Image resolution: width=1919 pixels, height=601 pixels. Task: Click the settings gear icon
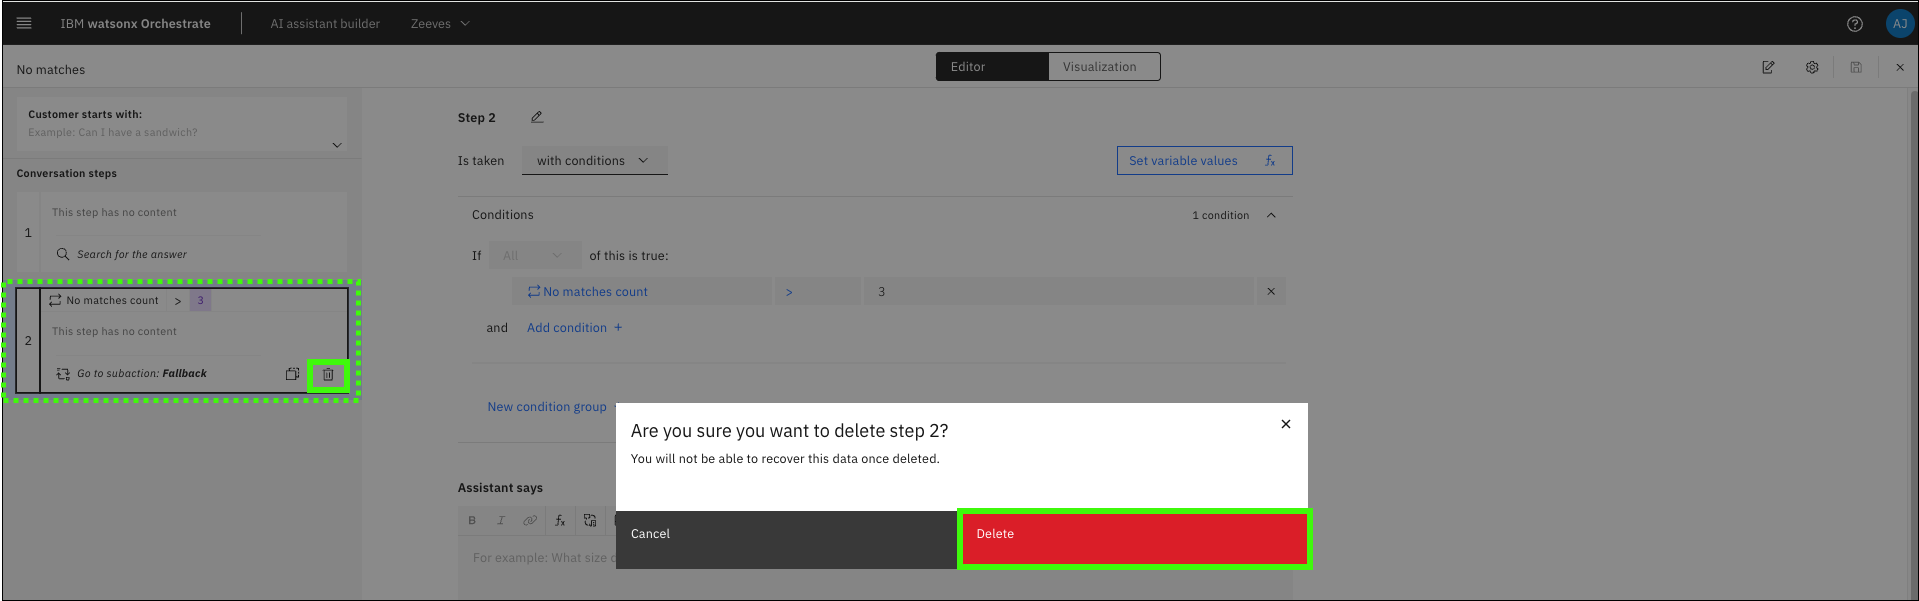[1812, 67]
